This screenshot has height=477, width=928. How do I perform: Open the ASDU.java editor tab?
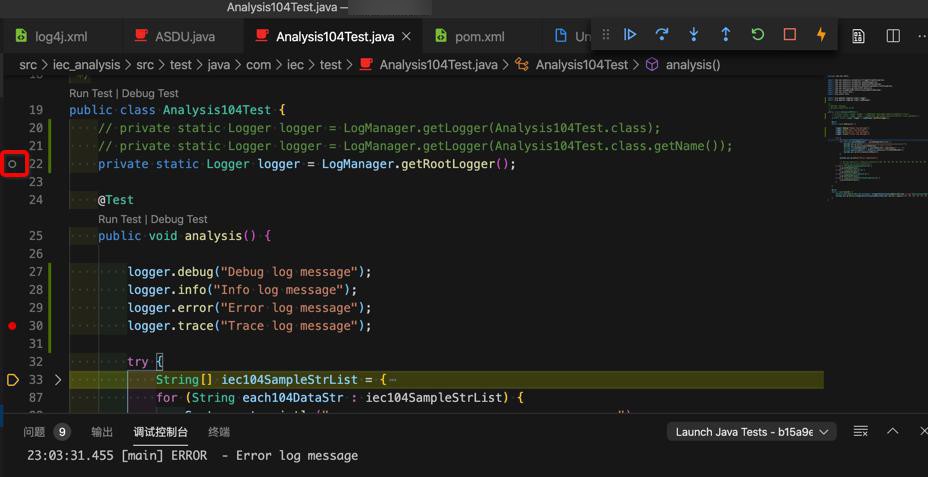point(184,37)
